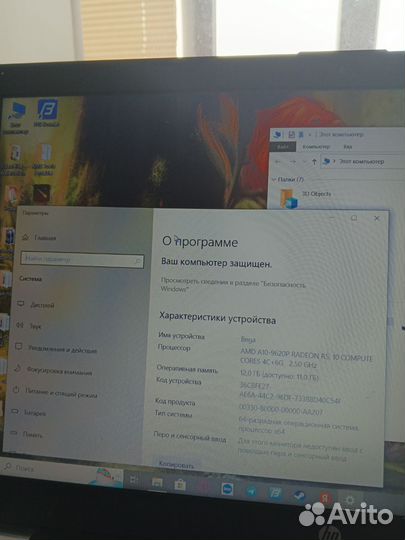This screenshot has height=540, width=405.
Task: Click the Копировать button under device specs
Action: pyautogui.click(x=176, y=465)
